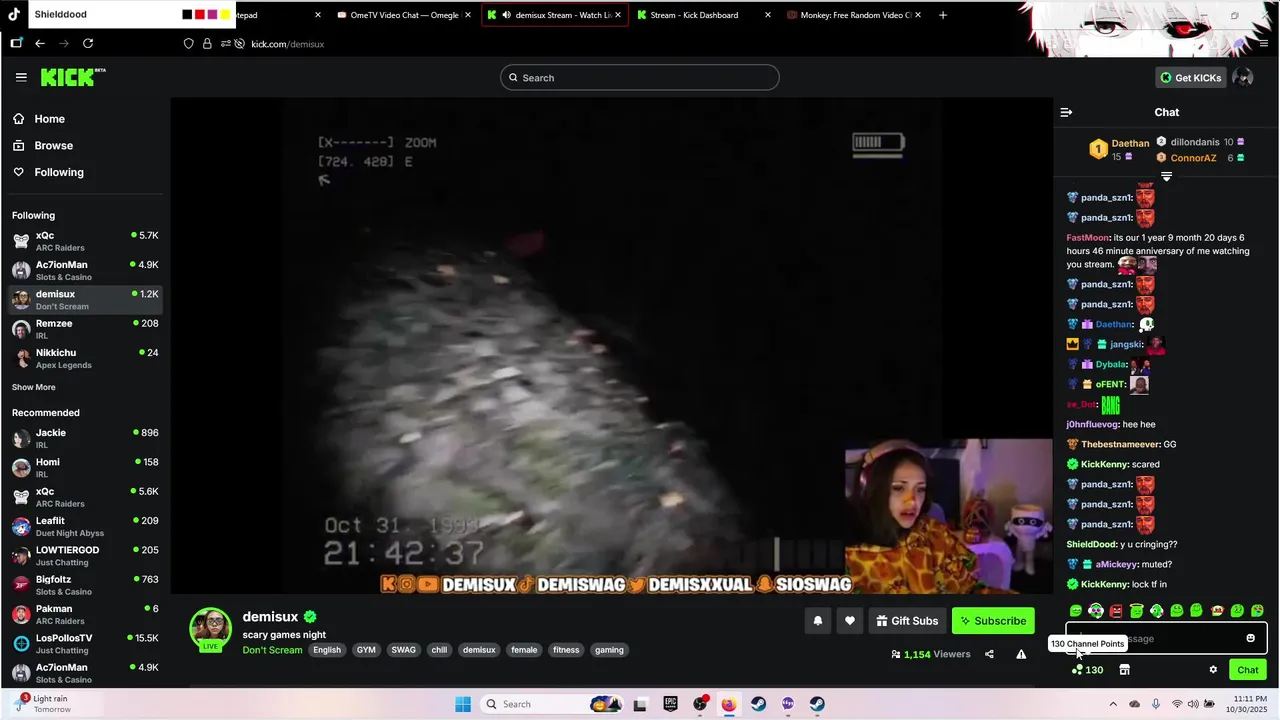Viewport: 1280px width, 720px height.
Task: Open Epic Games from taskbar
Action: tap(671, 704)
